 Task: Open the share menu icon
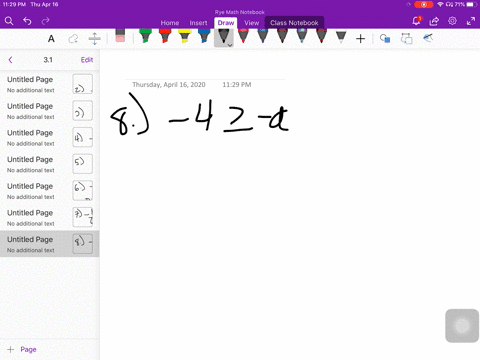pyautogui.click(x=434, y=21)
